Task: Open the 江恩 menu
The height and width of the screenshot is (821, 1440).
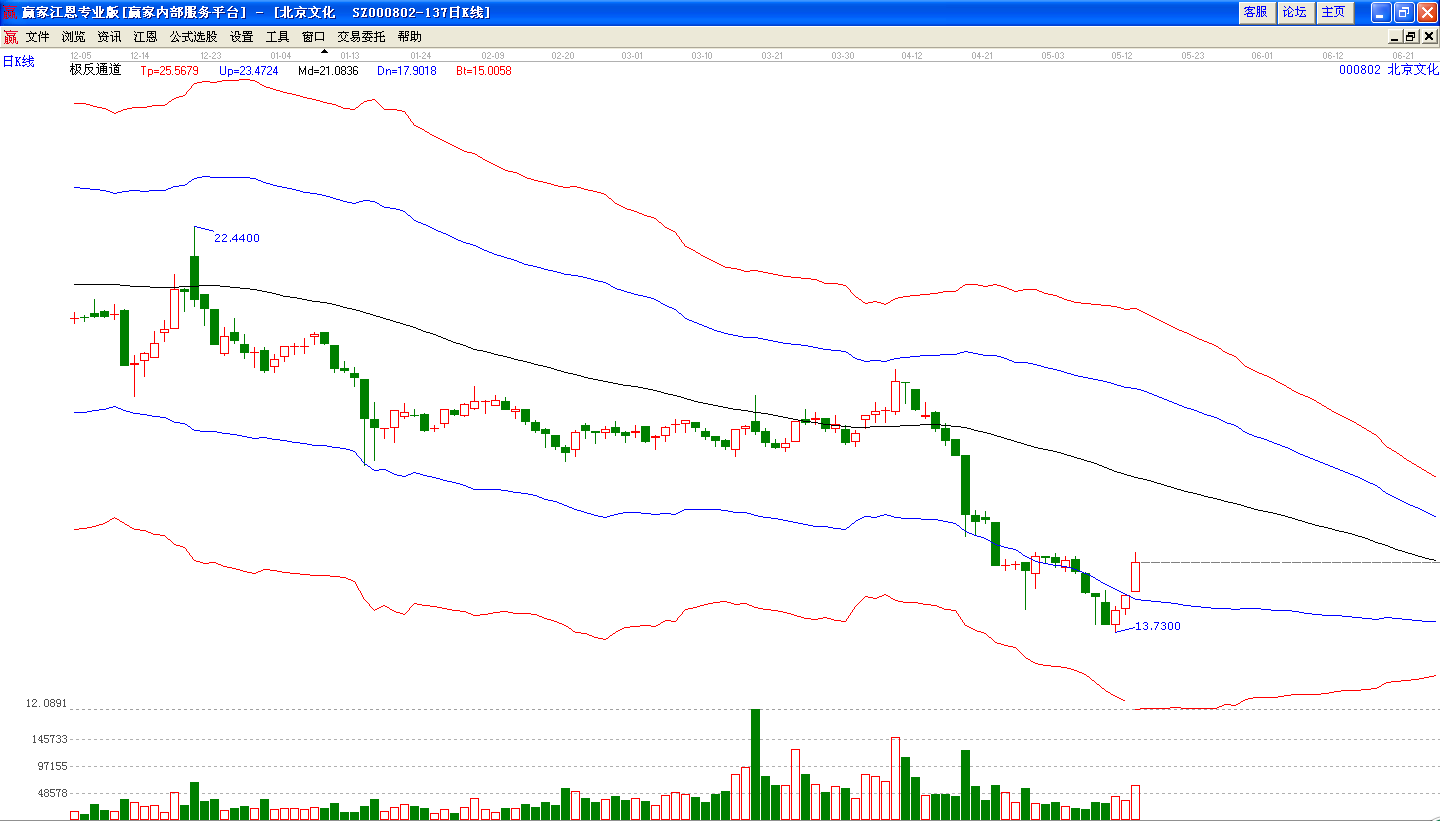Action: point(146,37)
